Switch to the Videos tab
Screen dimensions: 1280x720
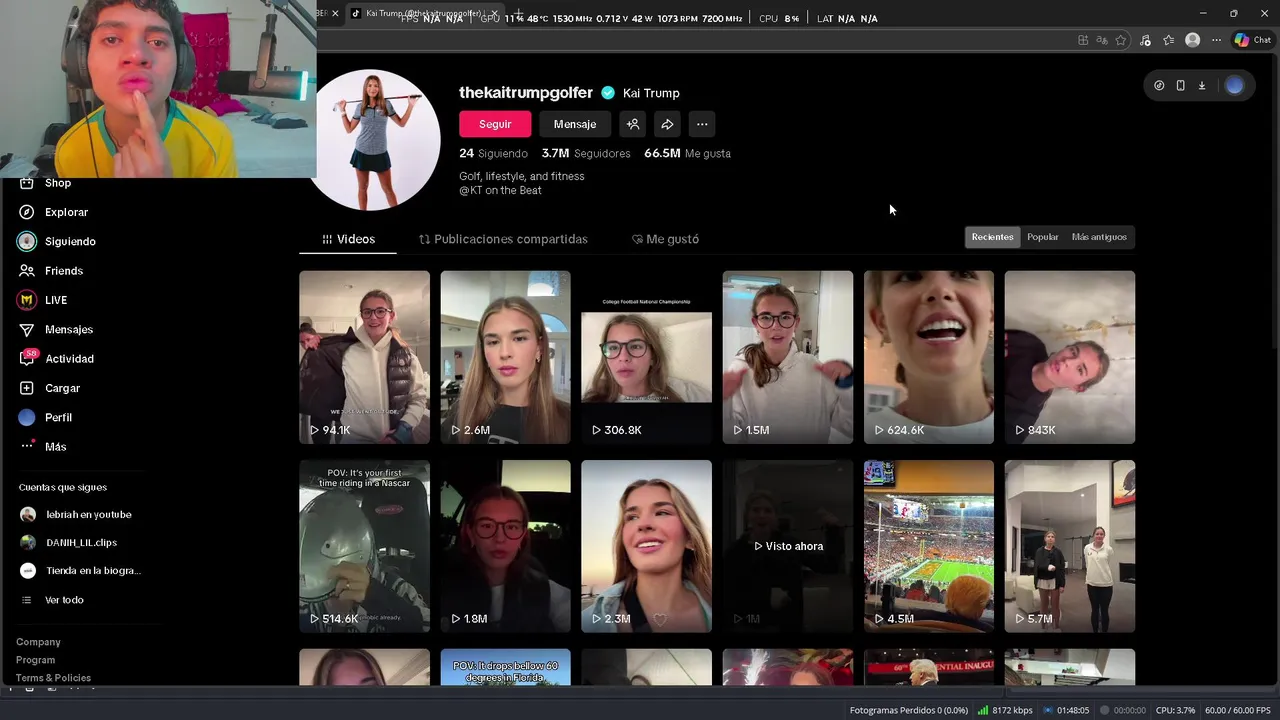point(348,239)
